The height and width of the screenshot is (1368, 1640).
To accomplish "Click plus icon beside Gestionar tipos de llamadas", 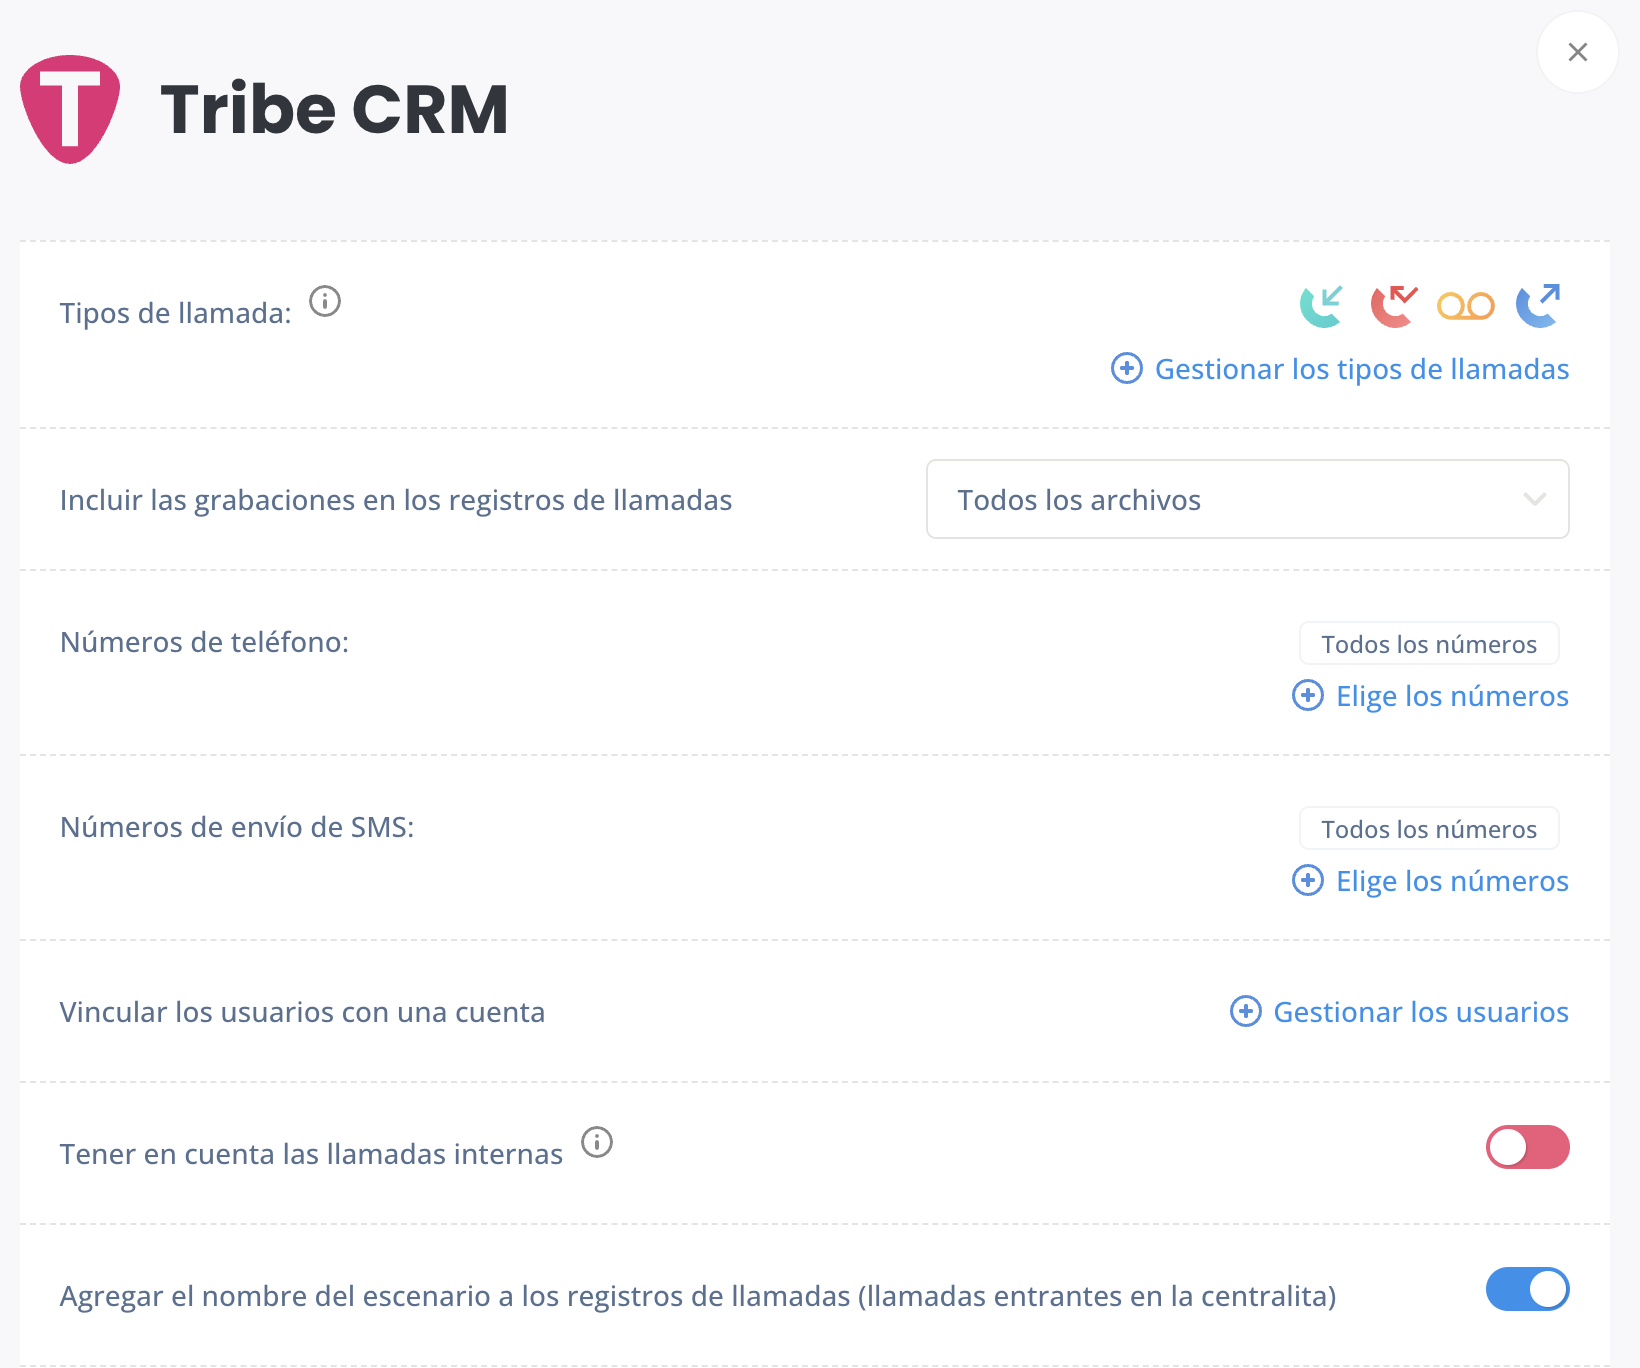I will tap(1127, 368).
